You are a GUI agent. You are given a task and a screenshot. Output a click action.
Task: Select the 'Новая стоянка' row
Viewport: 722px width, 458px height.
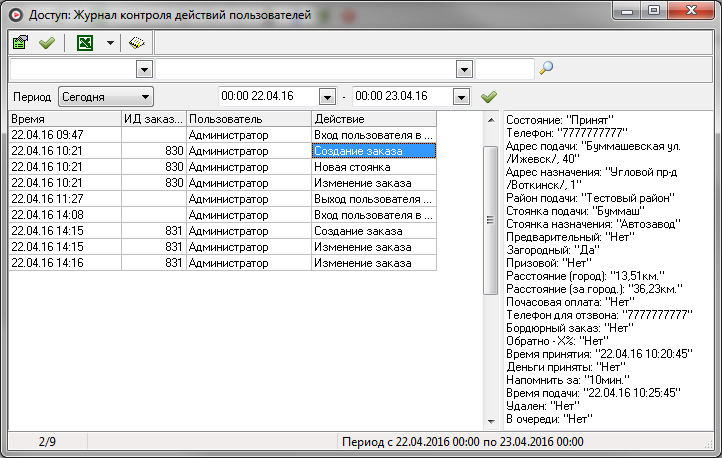pos(372,167)
